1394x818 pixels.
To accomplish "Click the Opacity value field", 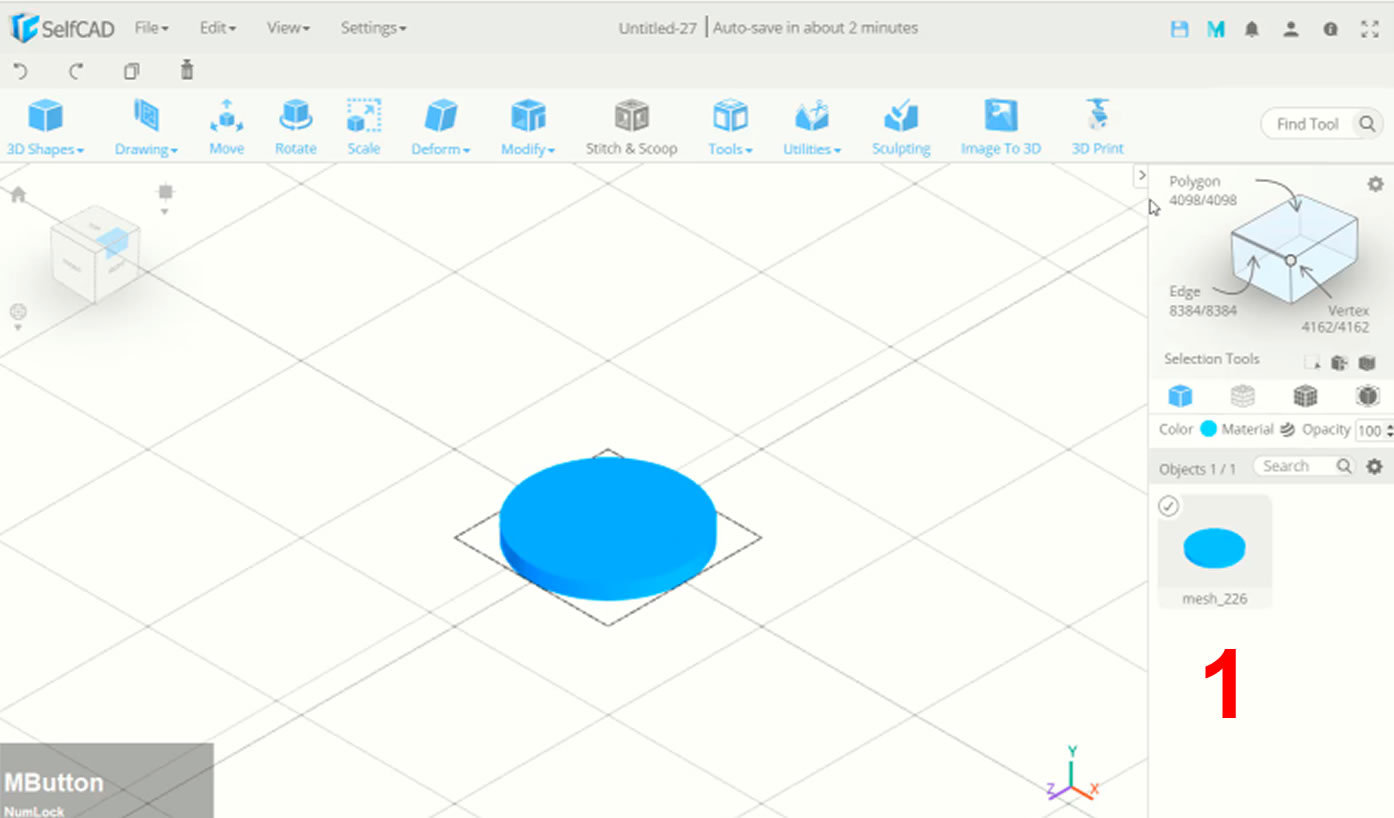I will (1368, 430).
